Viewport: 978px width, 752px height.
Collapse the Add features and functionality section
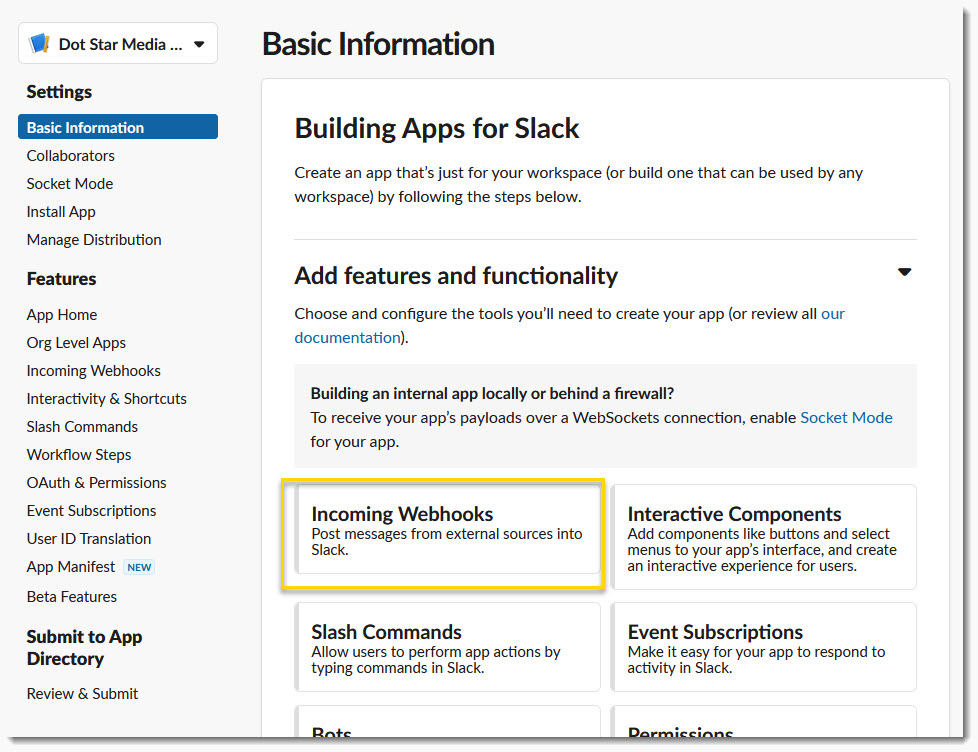[x=904, y=272]
